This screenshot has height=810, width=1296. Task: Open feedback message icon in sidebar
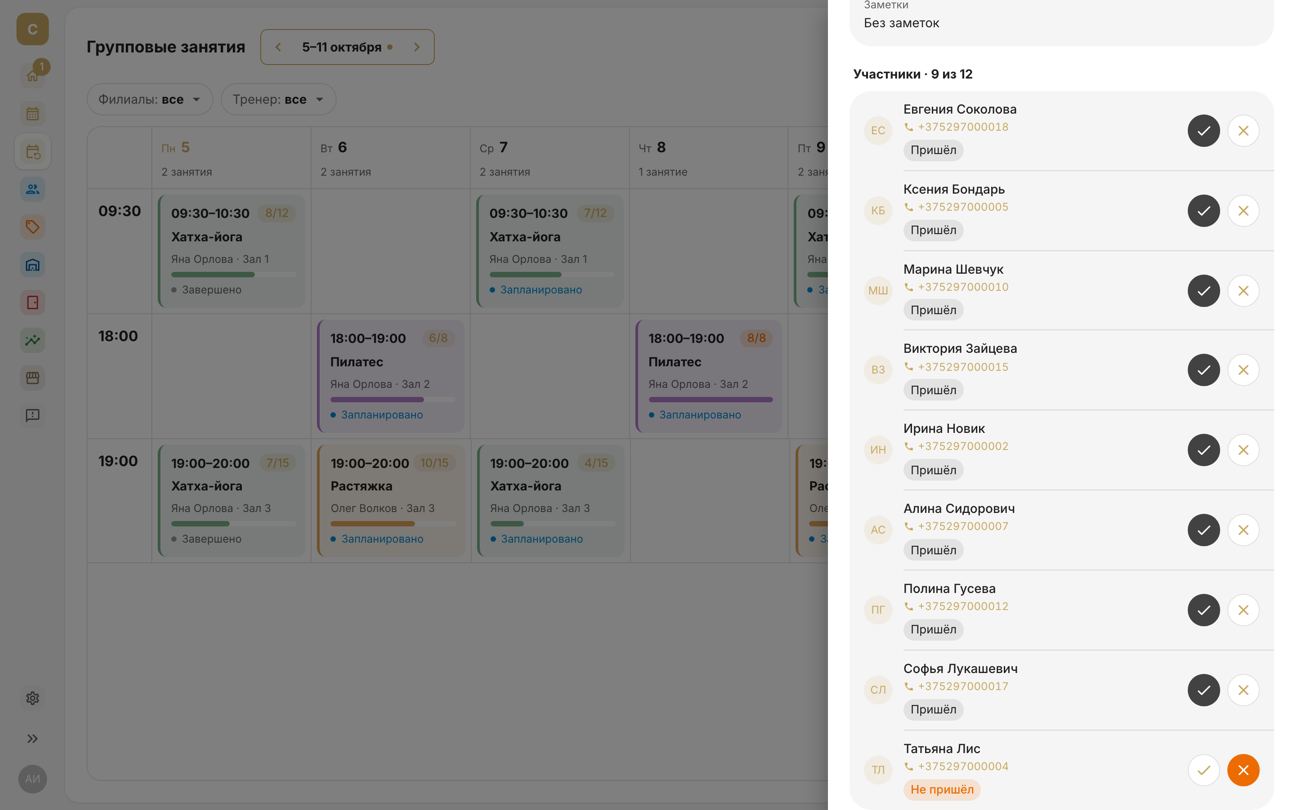tap(33, 415)
